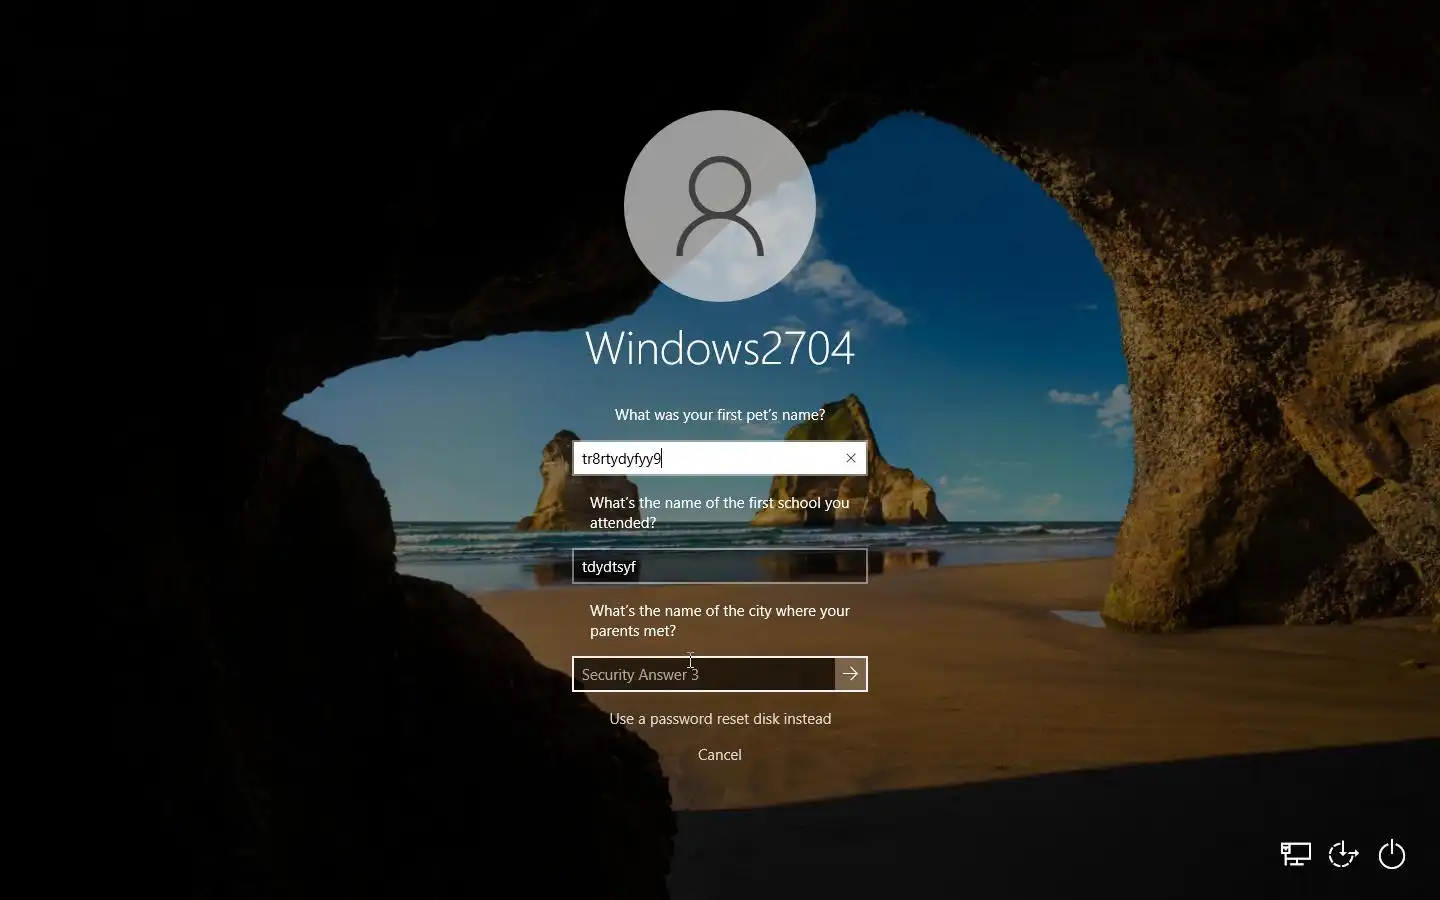Image resolution: width=1440 pixels, height=900 pixels.
Task: Select the Windows2704 username text
Action: (x=720, y=348)
